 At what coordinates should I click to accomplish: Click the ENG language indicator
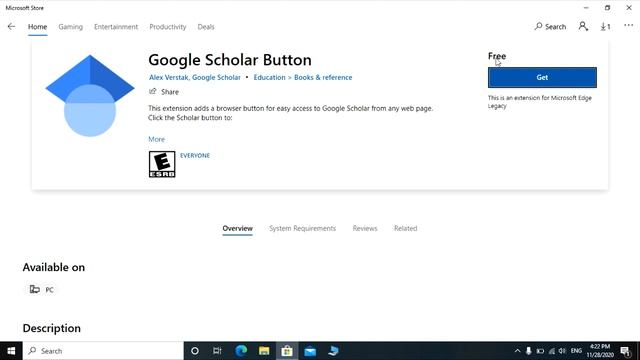tap(576, 351)
